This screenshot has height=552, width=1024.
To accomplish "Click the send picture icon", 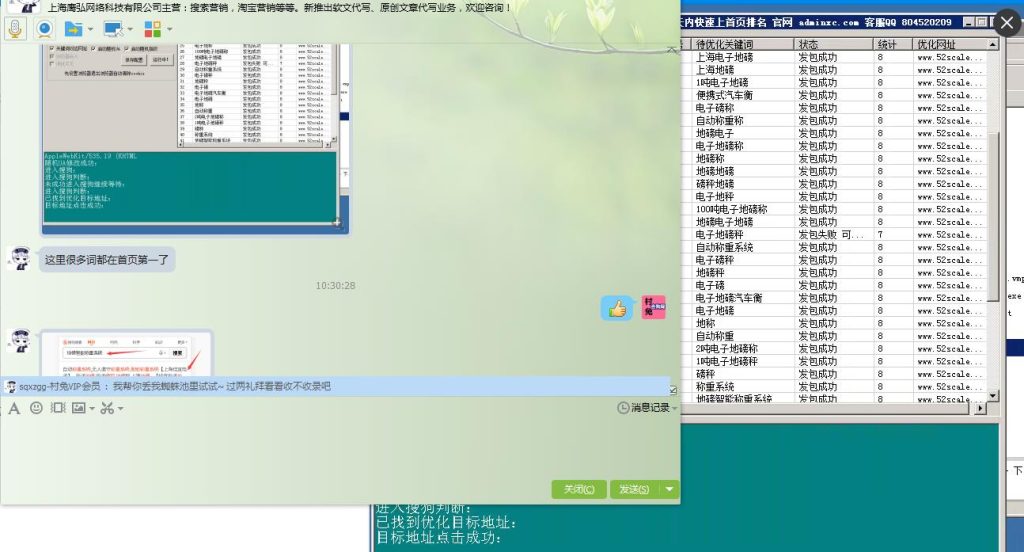I will [x=79, y=408].
